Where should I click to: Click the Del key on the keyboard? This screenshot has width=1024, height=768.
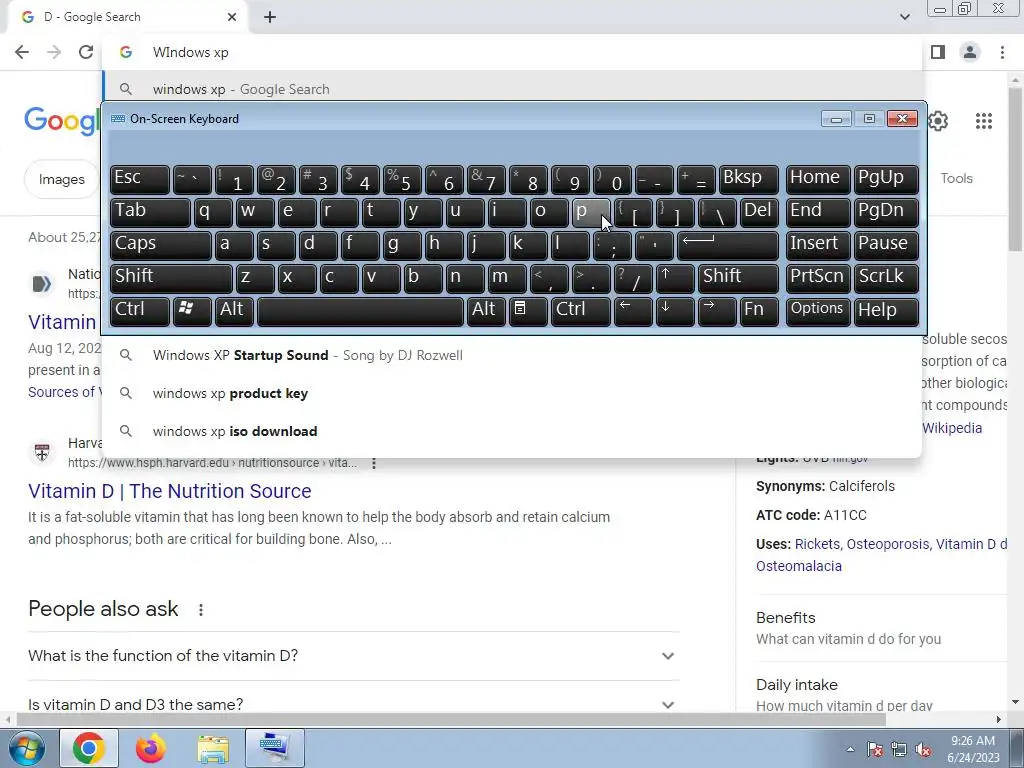(760, 212)
